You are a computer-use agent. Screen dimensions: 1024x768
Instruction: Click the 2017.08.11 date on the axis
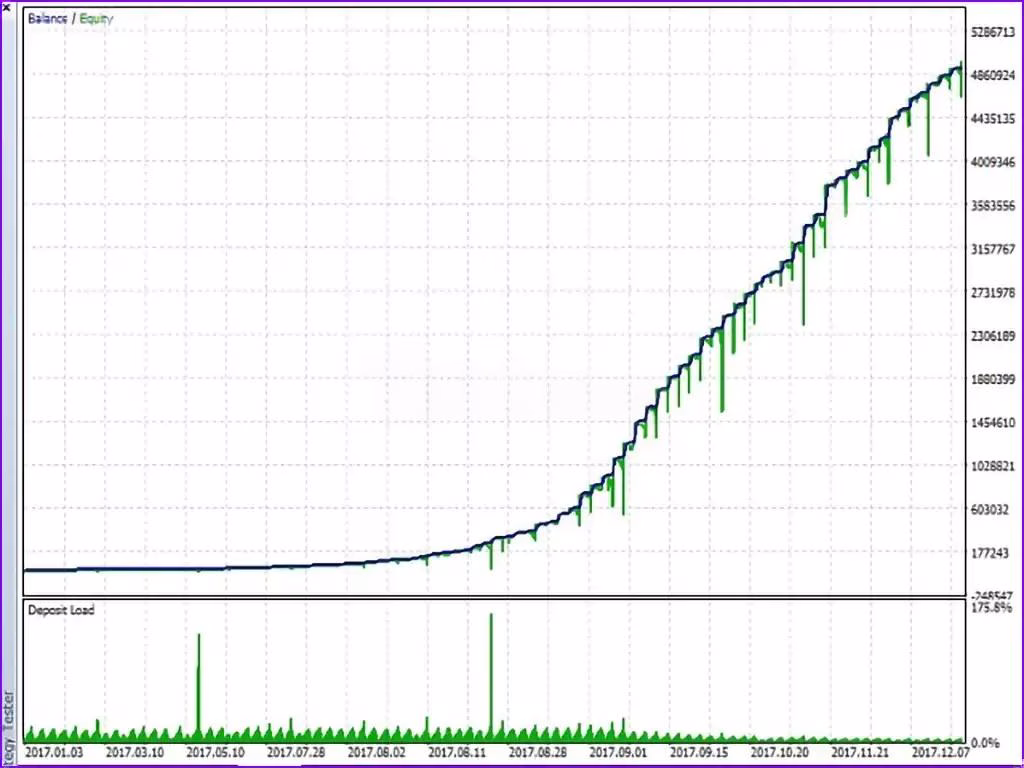click(457, 752)
